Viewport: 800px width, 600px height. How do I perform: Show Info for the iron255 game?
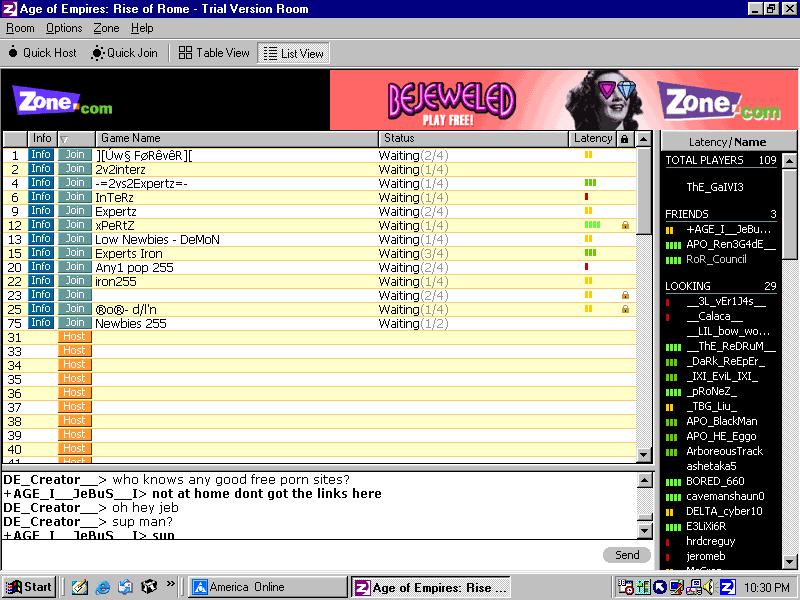tap(41, 281)
